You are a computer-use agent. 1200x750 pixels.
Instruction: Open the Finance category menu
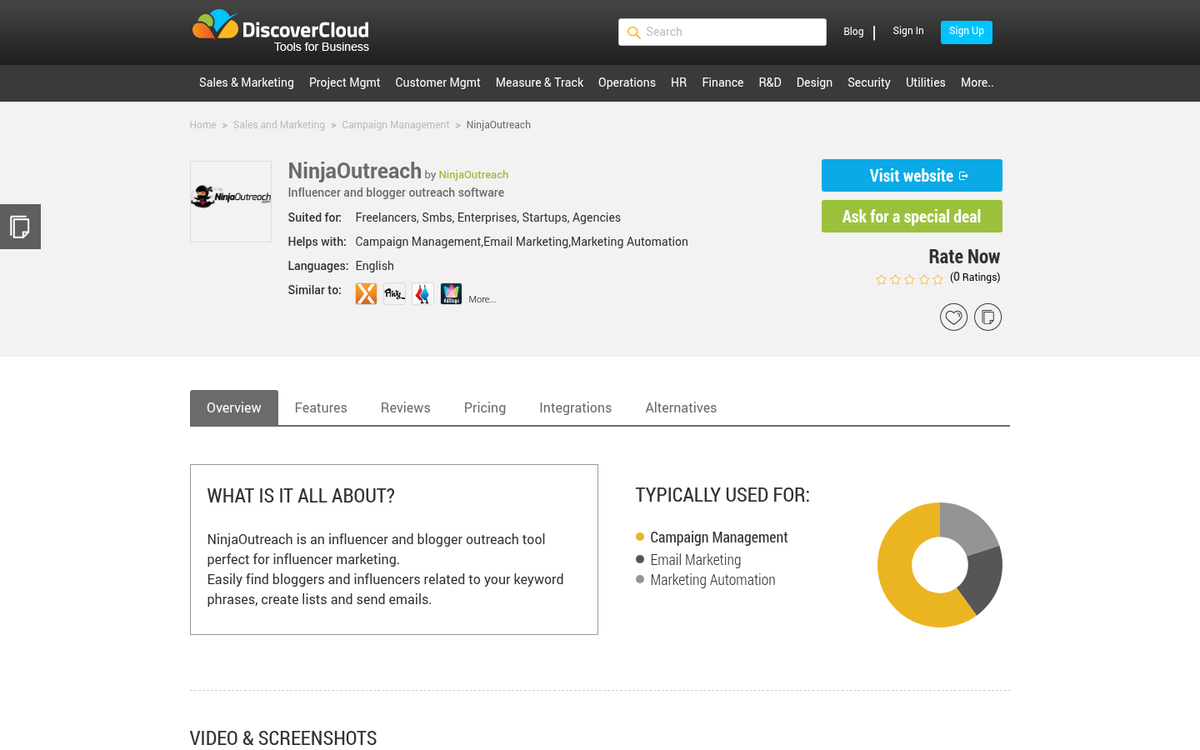(x=722, y=83)
